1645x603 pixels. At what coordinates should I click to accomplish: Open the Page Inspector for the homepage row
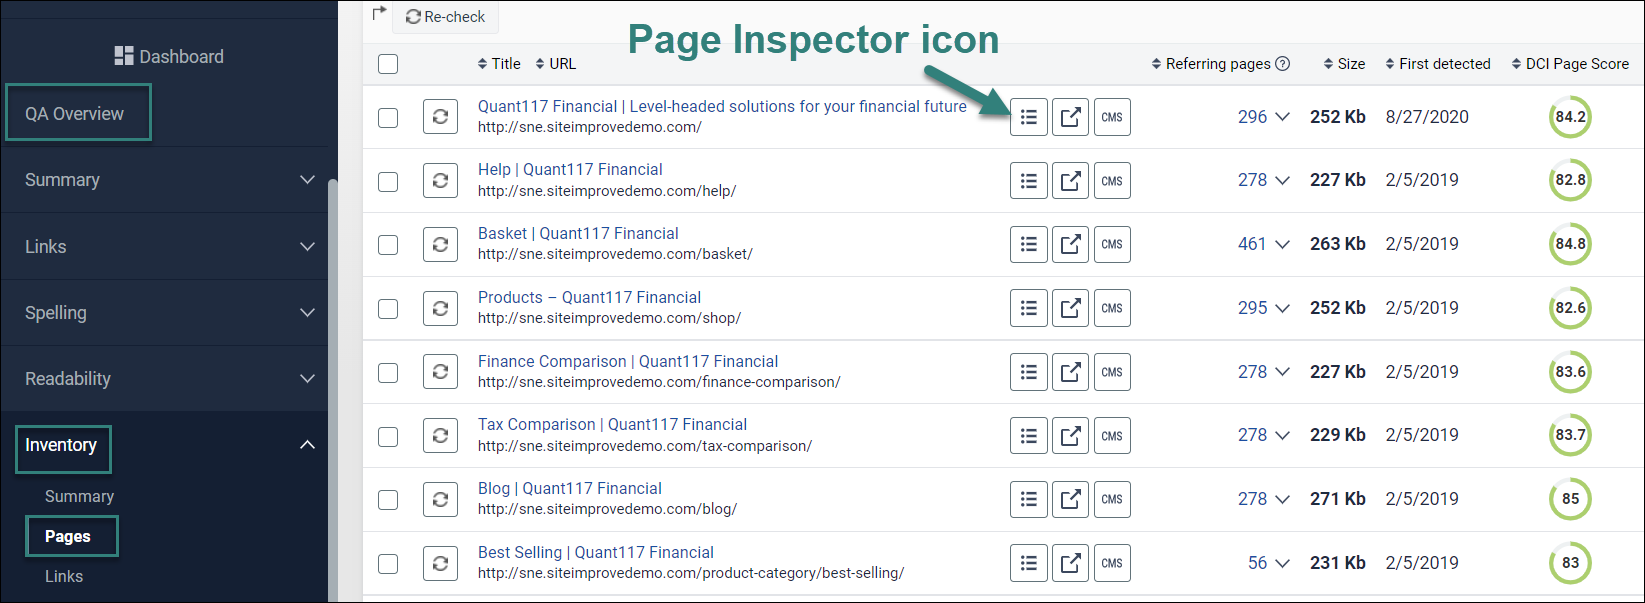pos(1028,116)
